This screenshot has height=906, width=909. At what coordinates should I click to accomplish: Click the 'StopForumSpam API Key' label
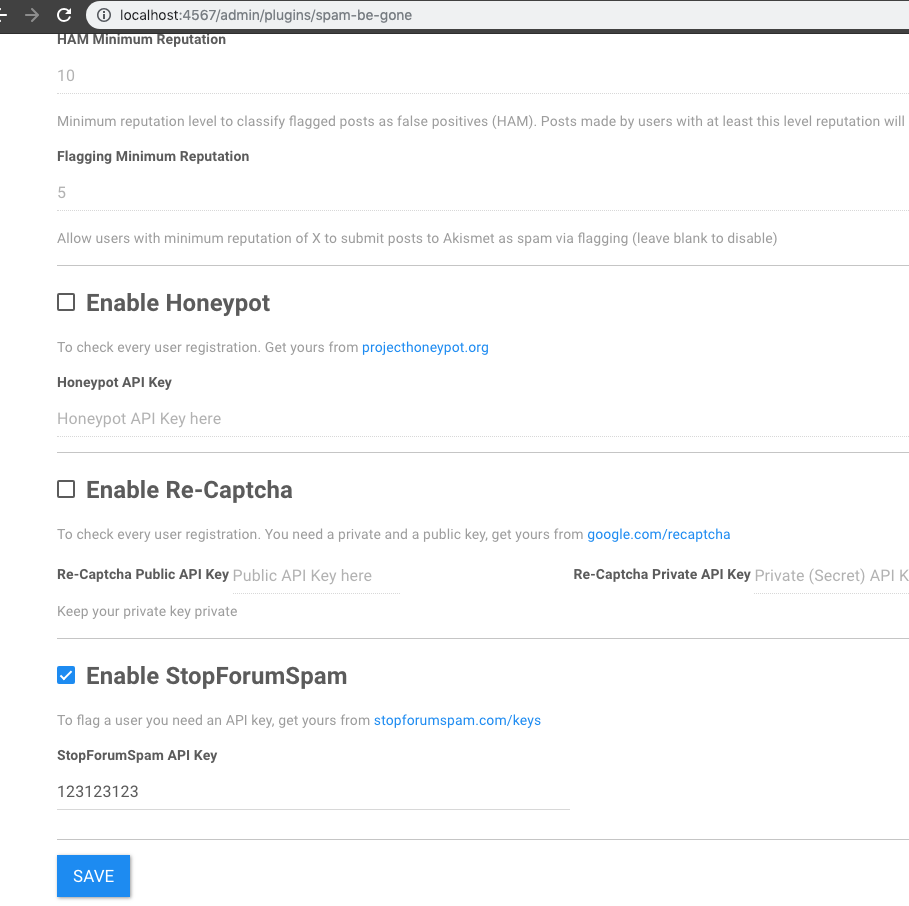point(137,755)
